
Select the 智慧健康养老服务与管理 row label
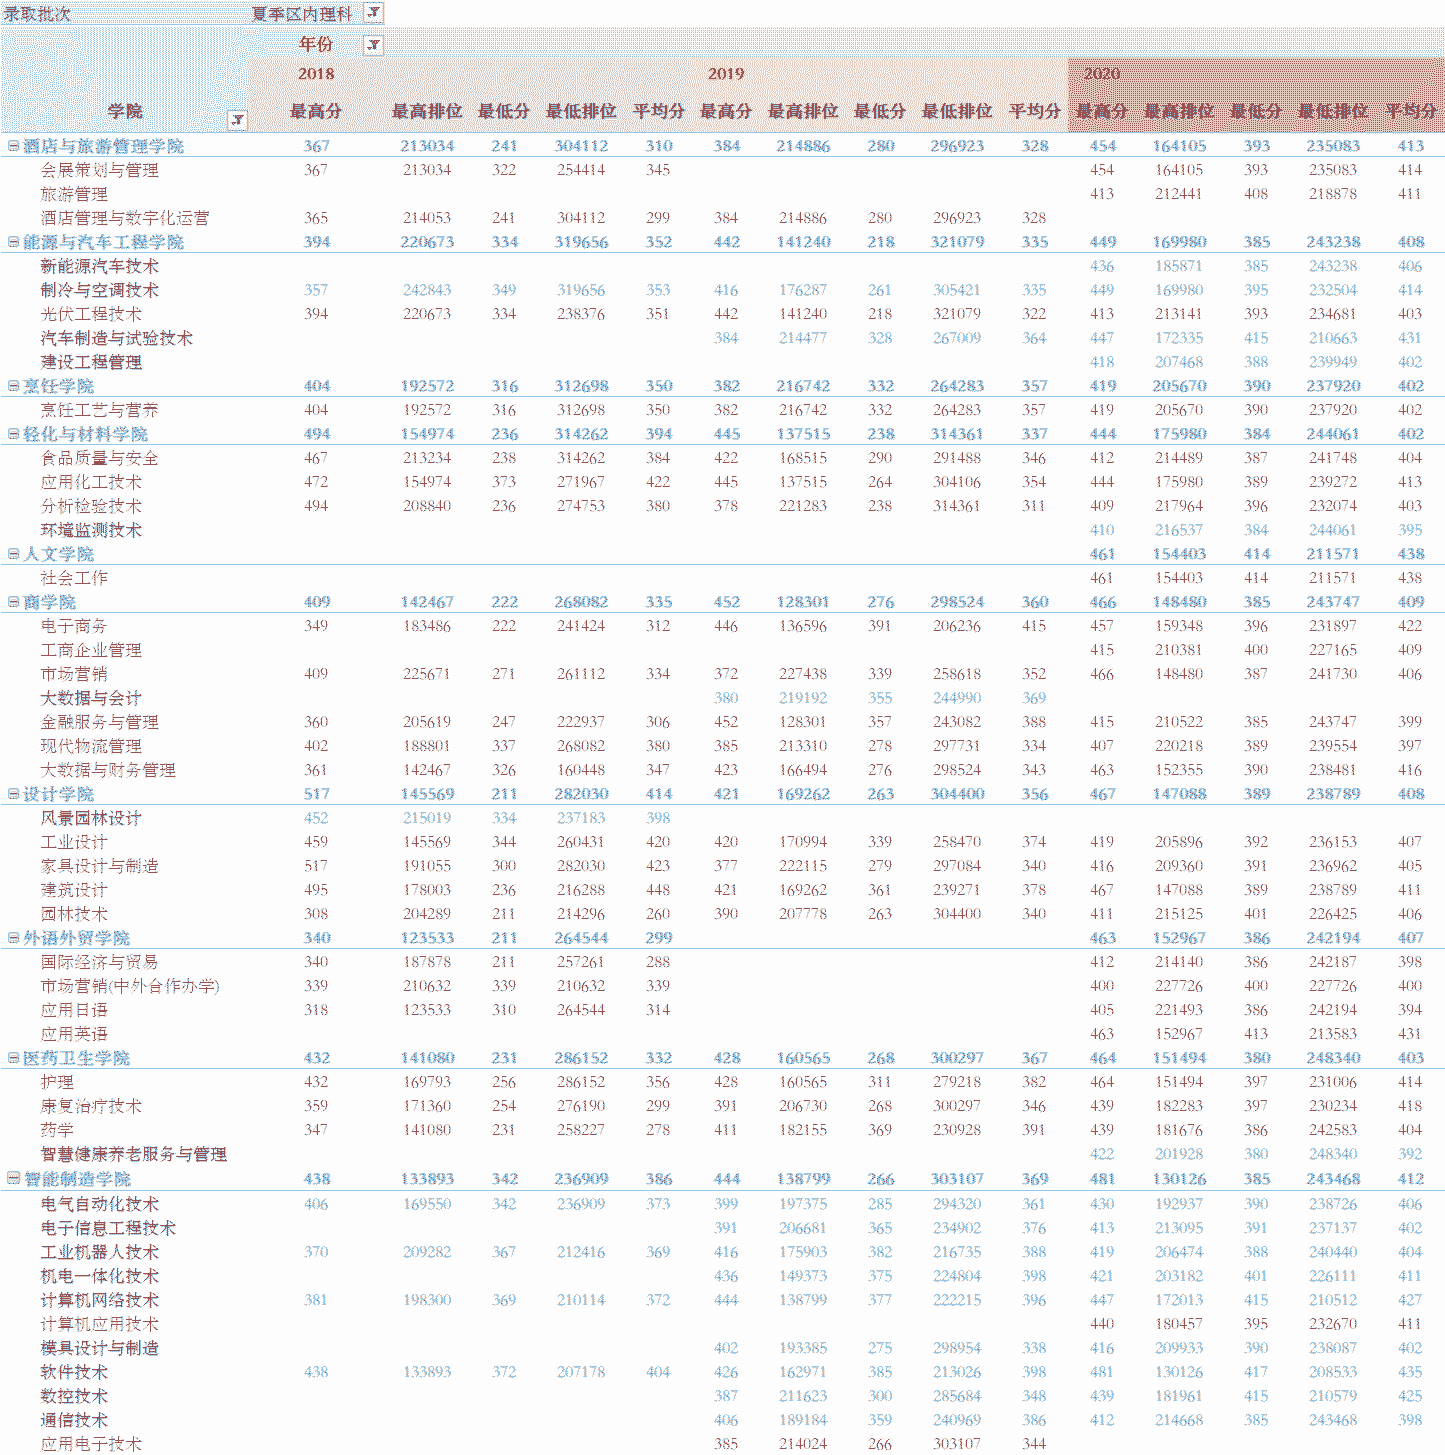click(133, 1154)
